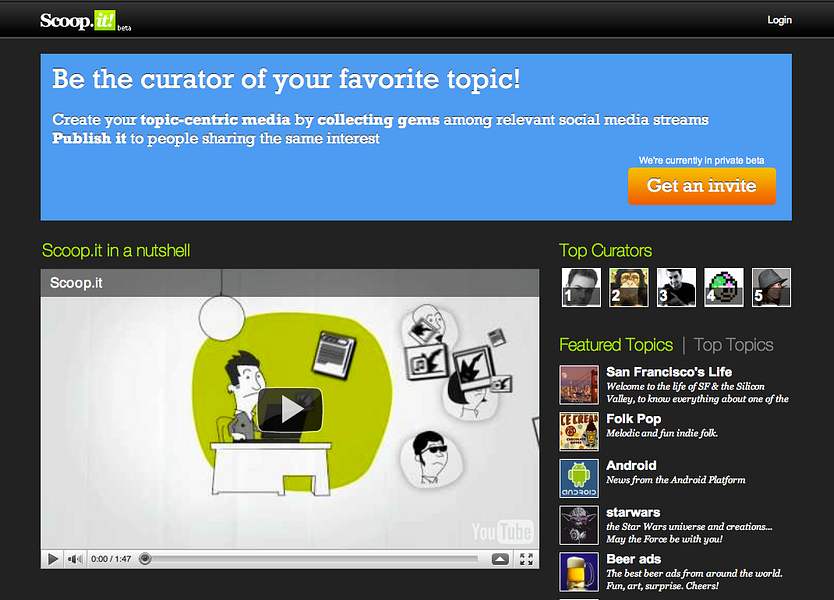This screenshot has width=834, height=600.
Task: Open the video options menu arrow button
Action: (x=500, y=559)
